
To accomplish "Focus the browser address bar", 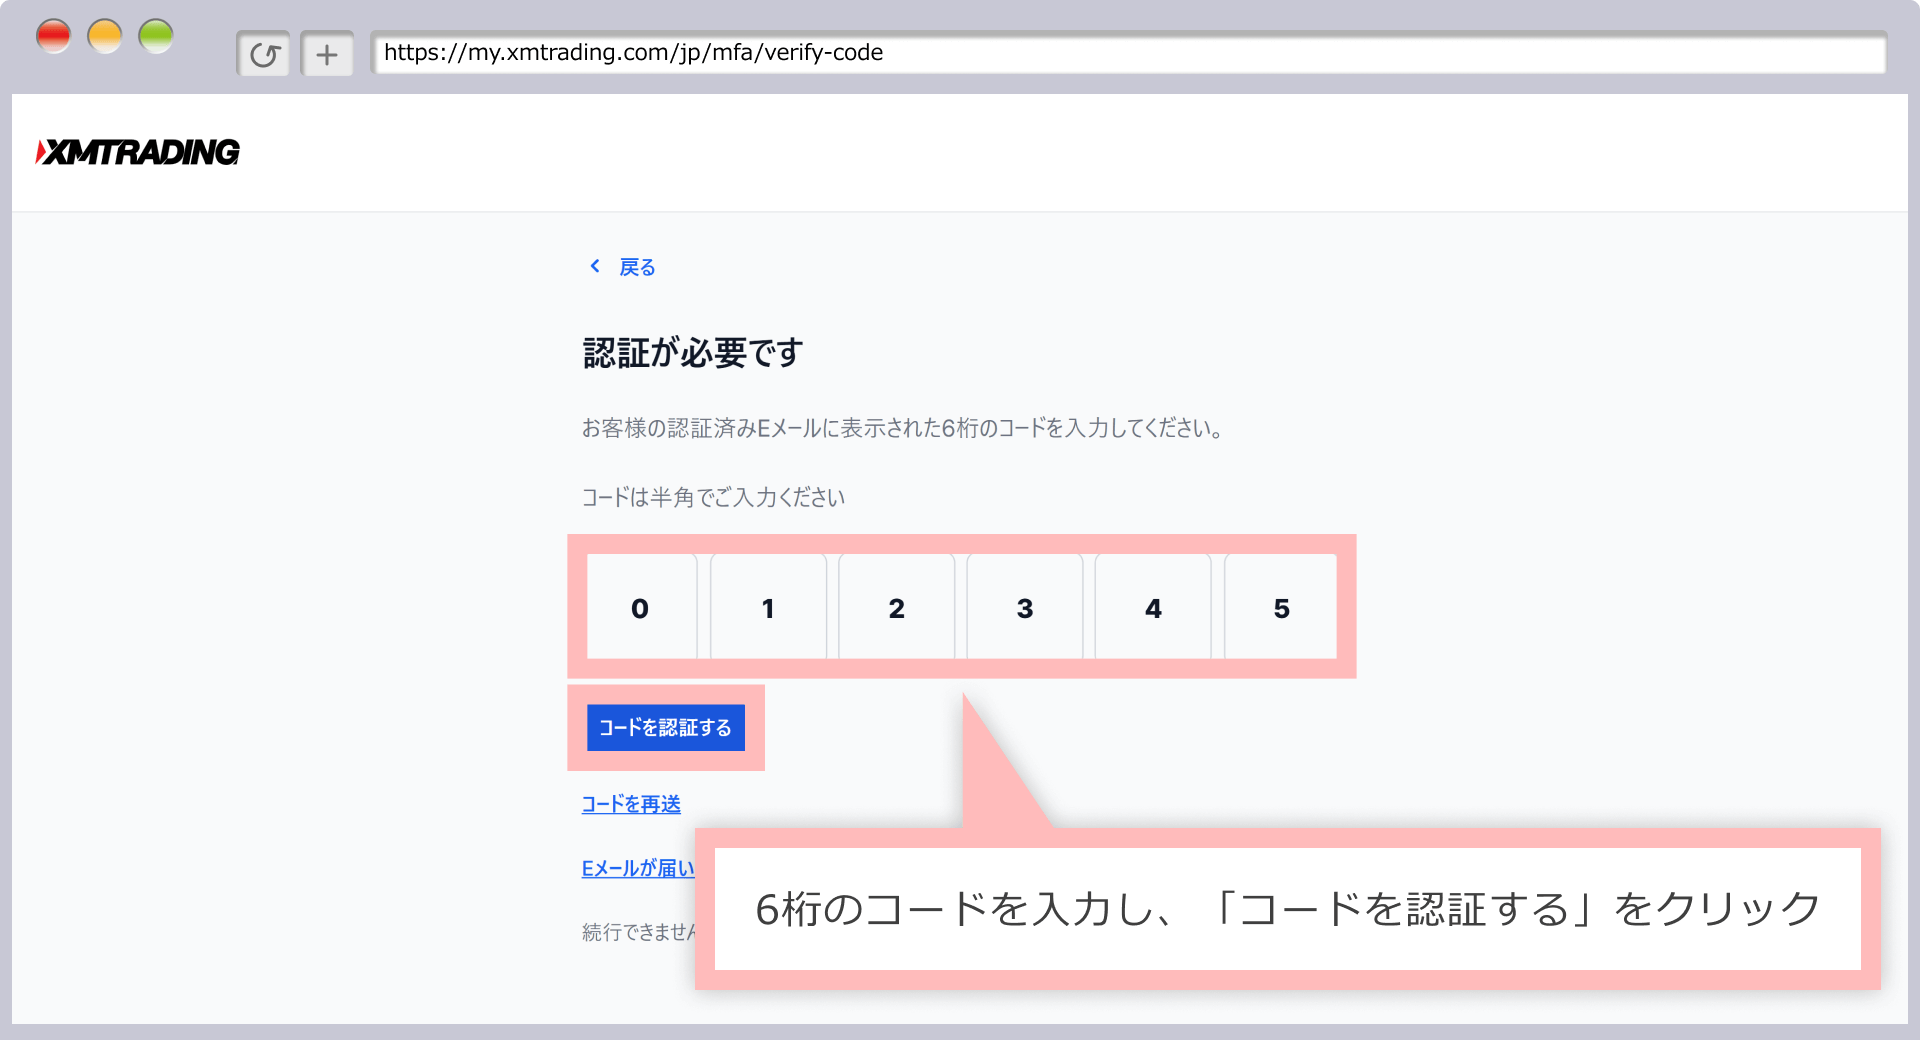I will pos(1128,53).
